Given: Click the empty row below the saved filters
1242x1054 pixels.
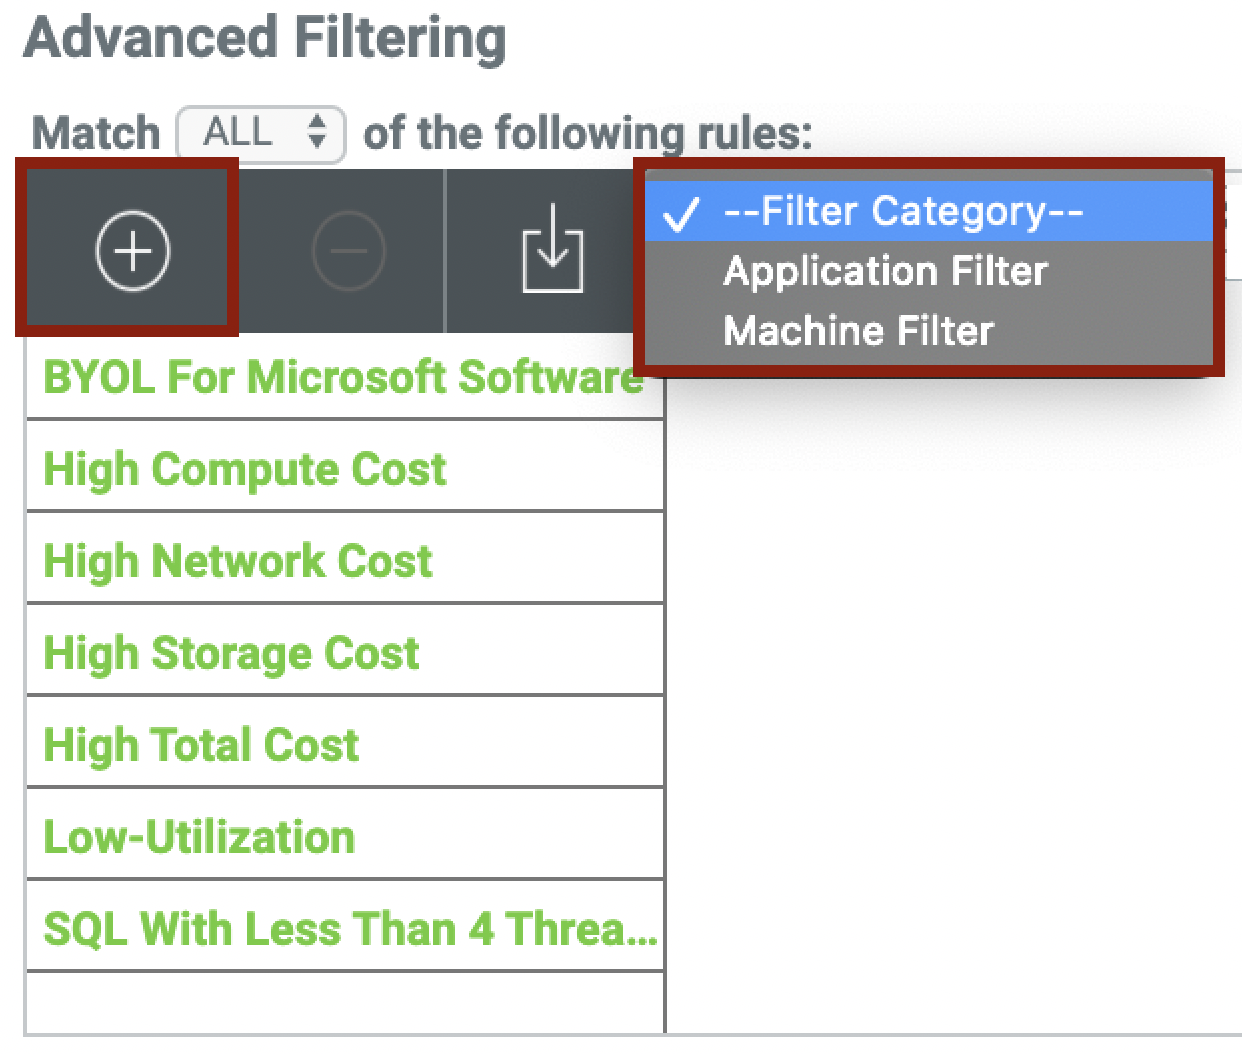Looking at the screenshot, I should tap(344, 1002).
